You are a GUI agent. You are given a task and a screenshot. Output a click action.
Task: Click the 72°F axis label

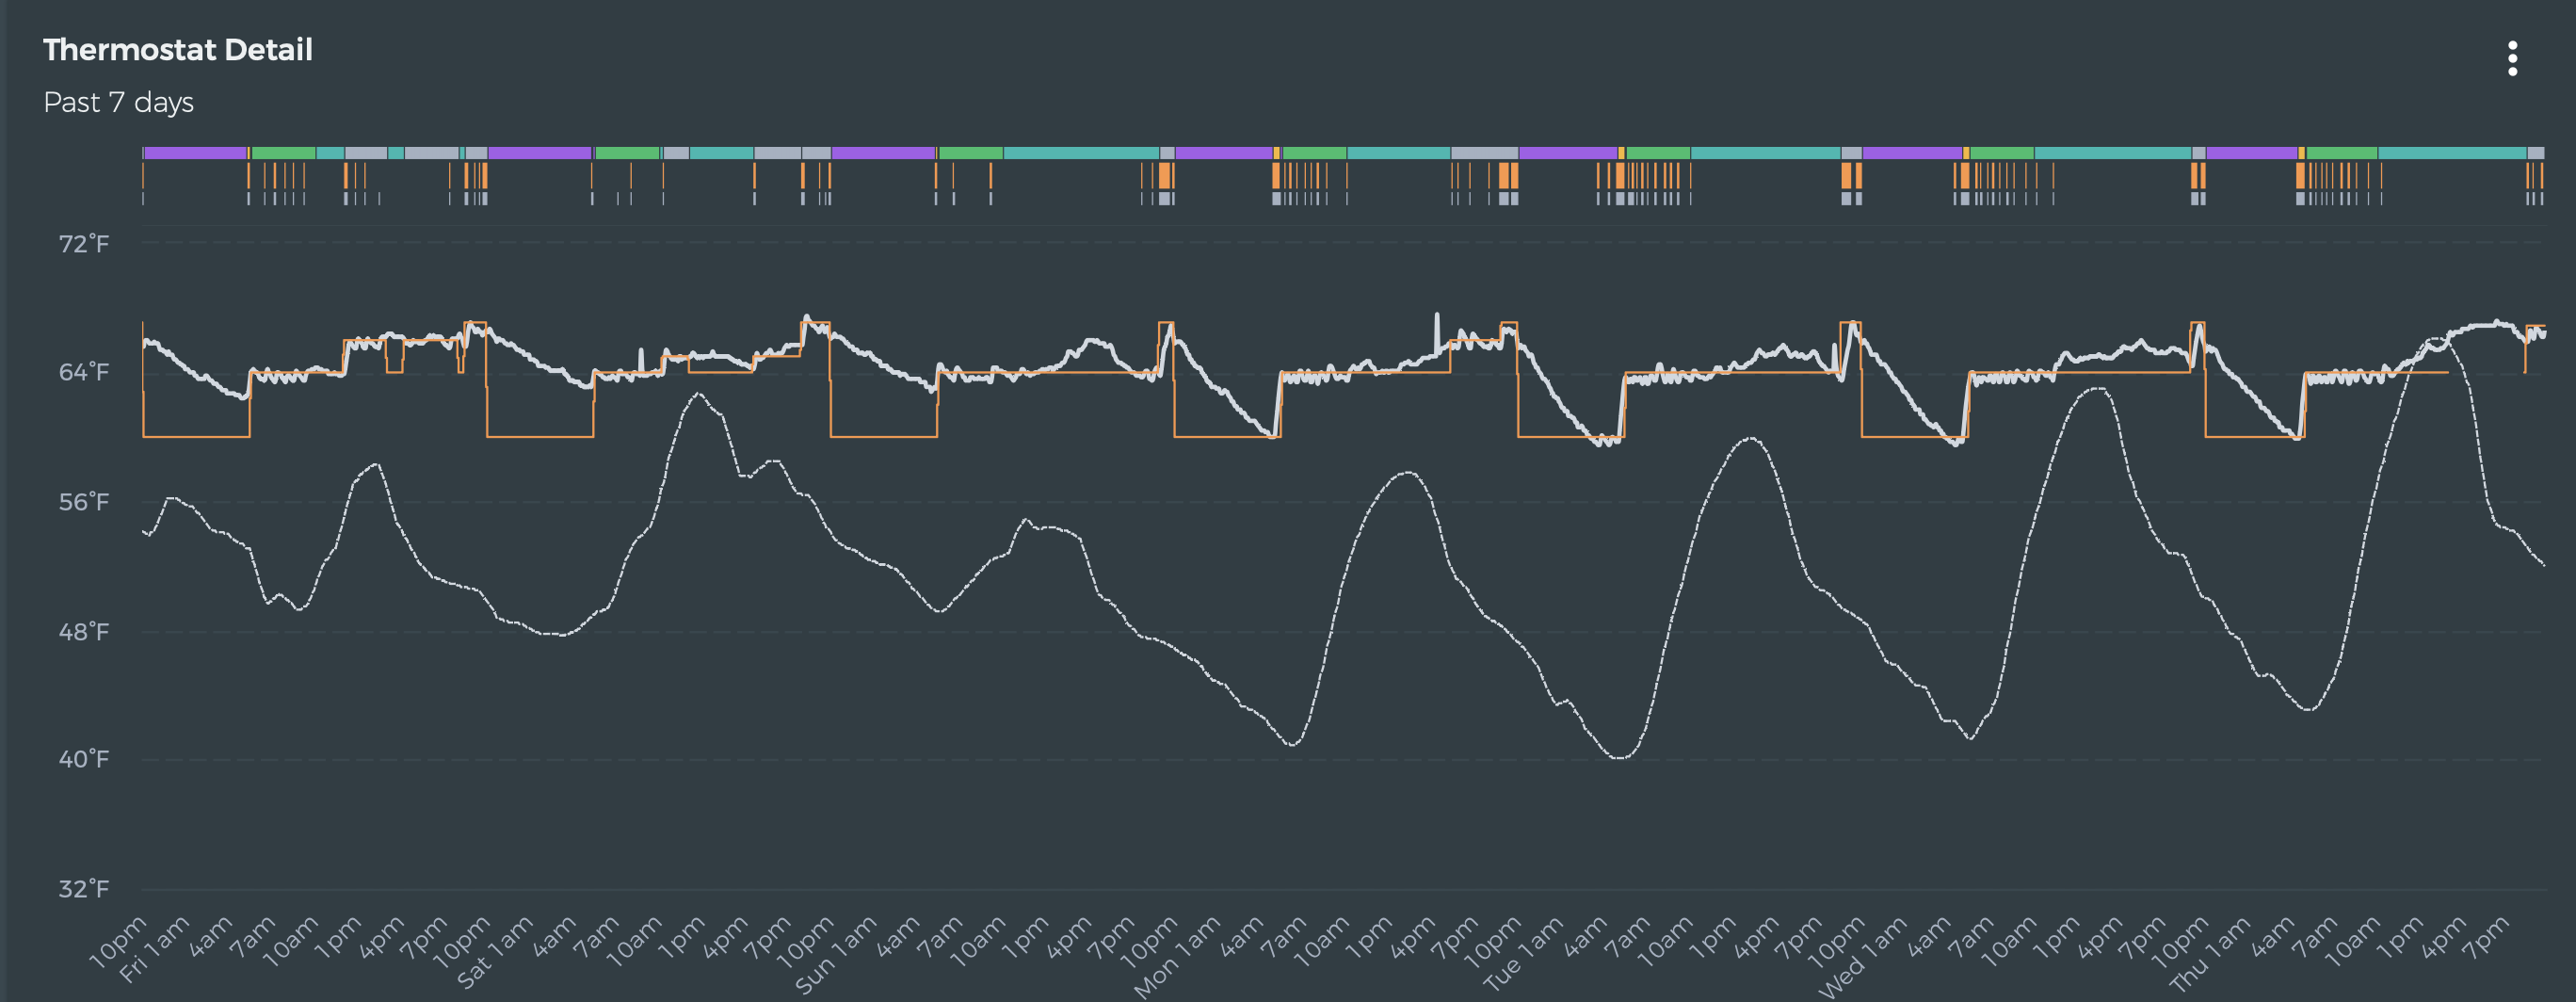(84, 244)
